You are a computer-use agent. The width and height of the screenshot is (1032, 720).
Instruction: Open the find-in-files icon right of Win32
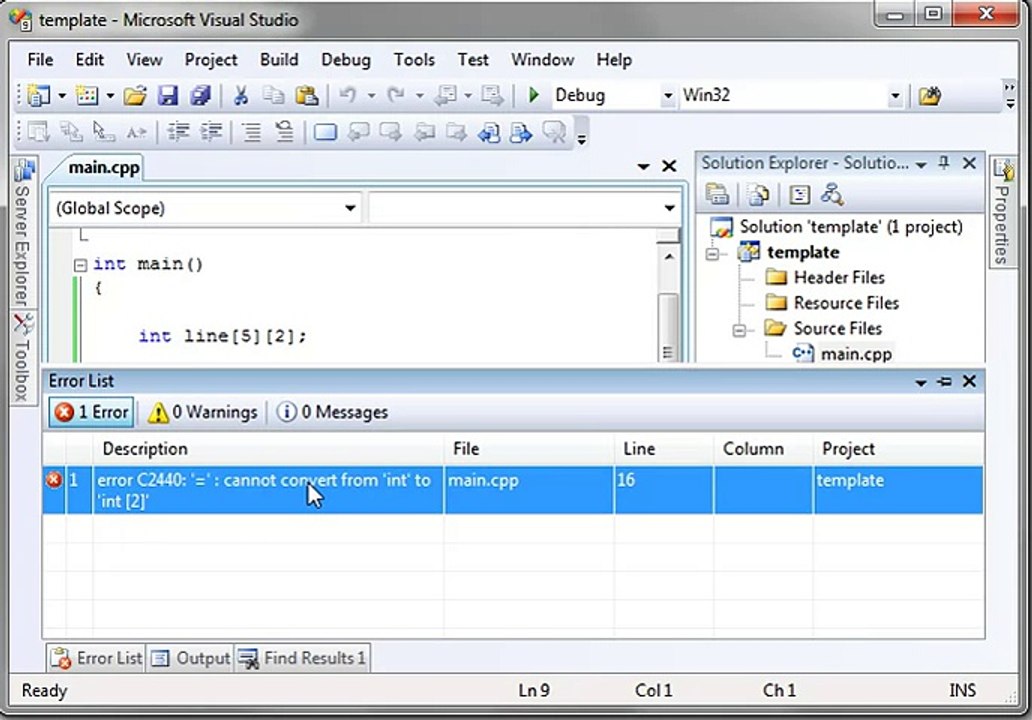(x=930, y=96)
